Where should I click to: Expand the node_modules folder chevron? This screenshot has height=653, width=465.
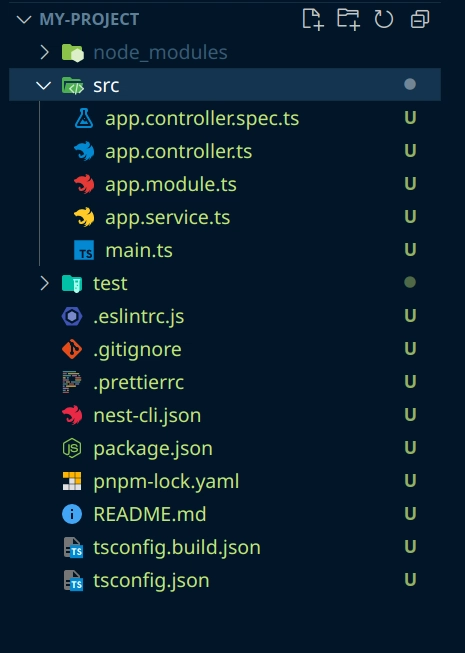[x=44, y=52]
